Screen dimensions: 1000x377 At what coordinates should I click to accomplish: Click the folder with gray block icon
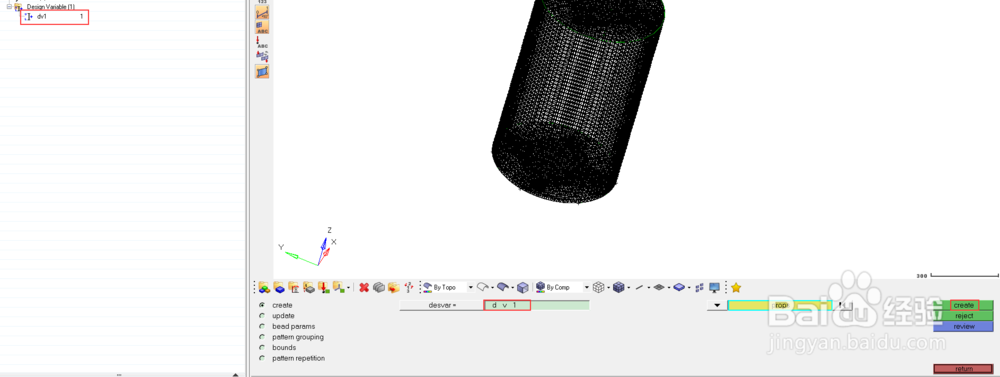tap(309, 288)
